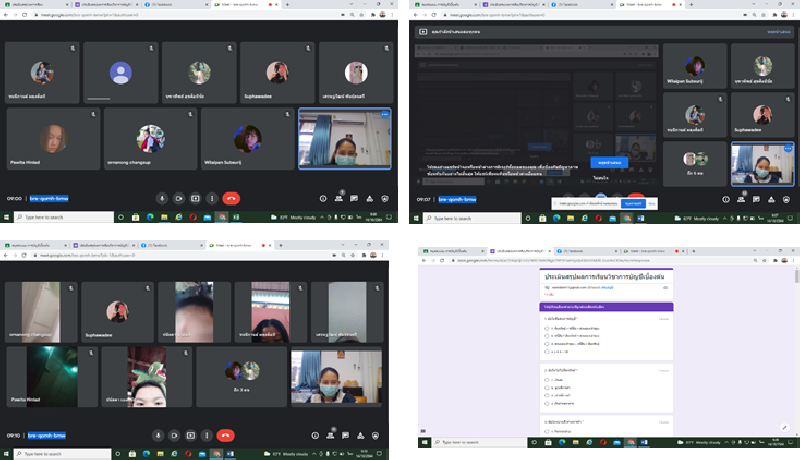
Task: Click blue stop presenting button in shared preview
Action: pos(607,162)
